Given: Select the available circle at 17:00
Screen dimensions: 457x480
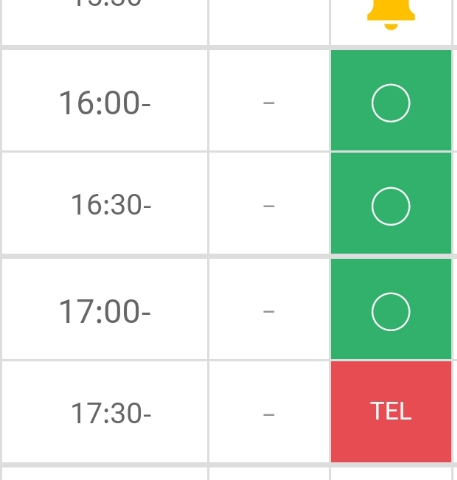Looking at the screenshot, I should (x=391, y=312).
